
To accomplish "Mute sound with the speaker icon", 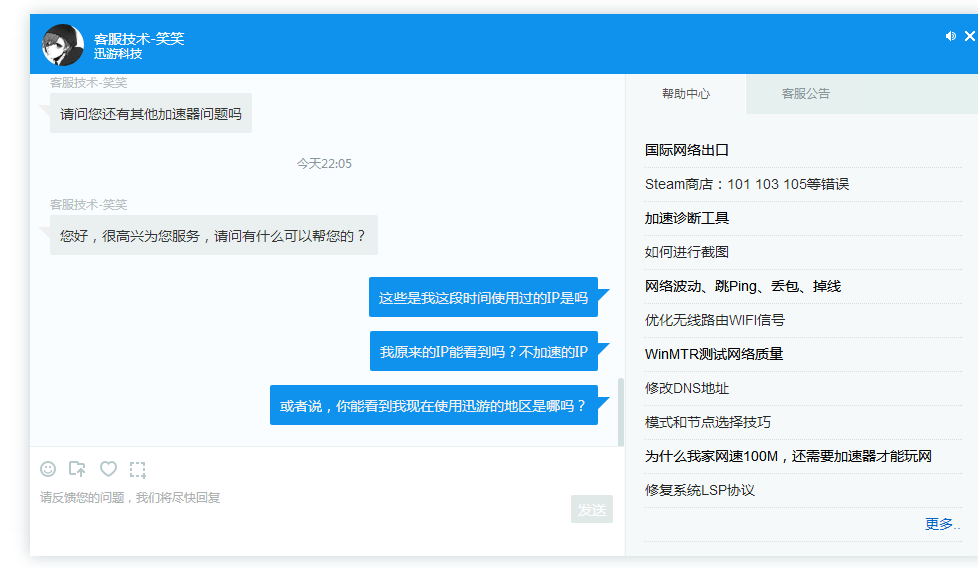I will point(950,36).
